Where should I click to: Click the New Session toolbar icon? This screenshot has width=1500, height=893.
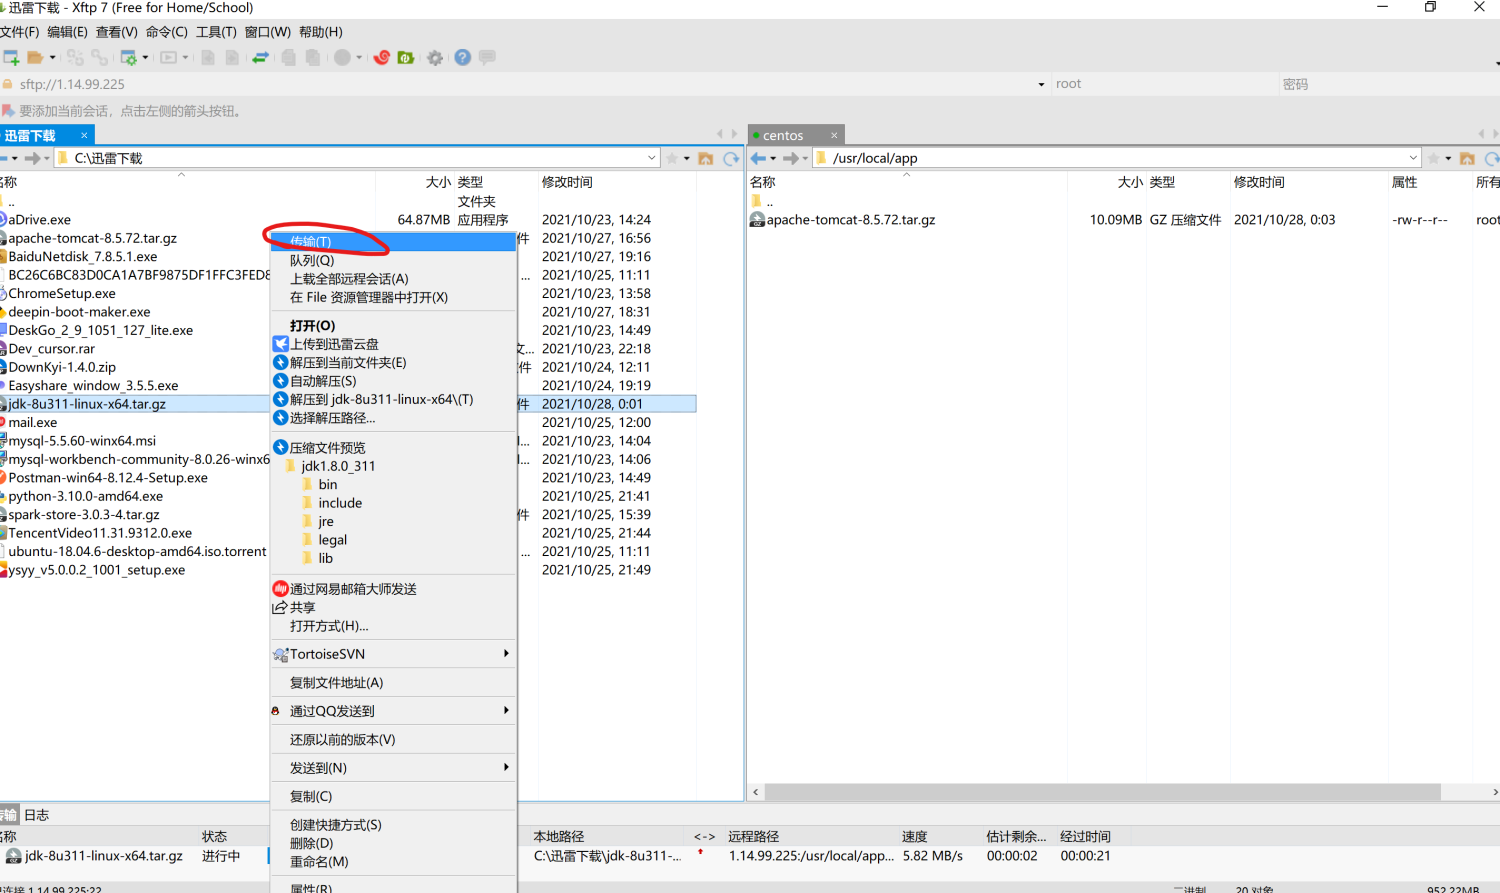coord(10,58)
